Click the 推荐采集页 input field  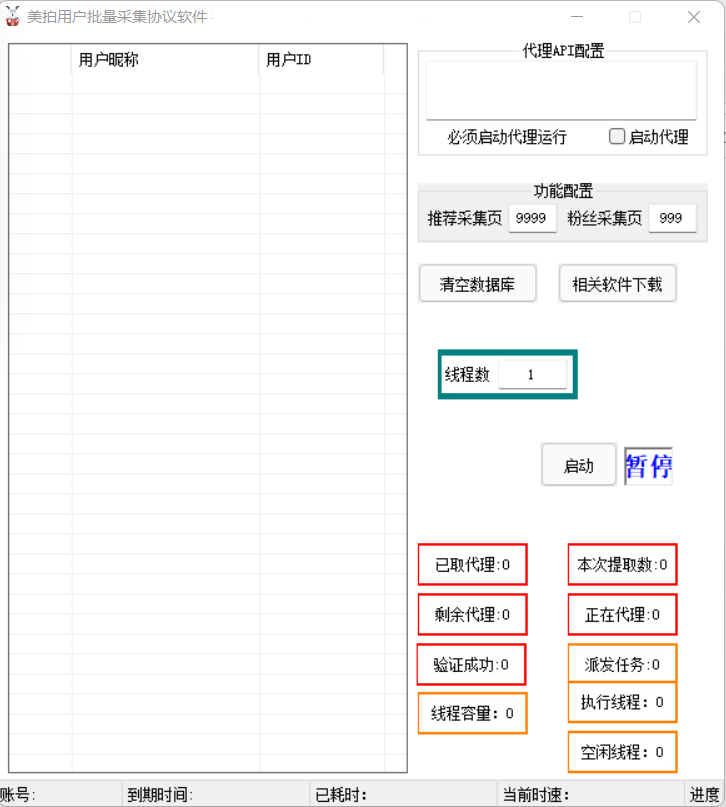click(x=533, y=218)
